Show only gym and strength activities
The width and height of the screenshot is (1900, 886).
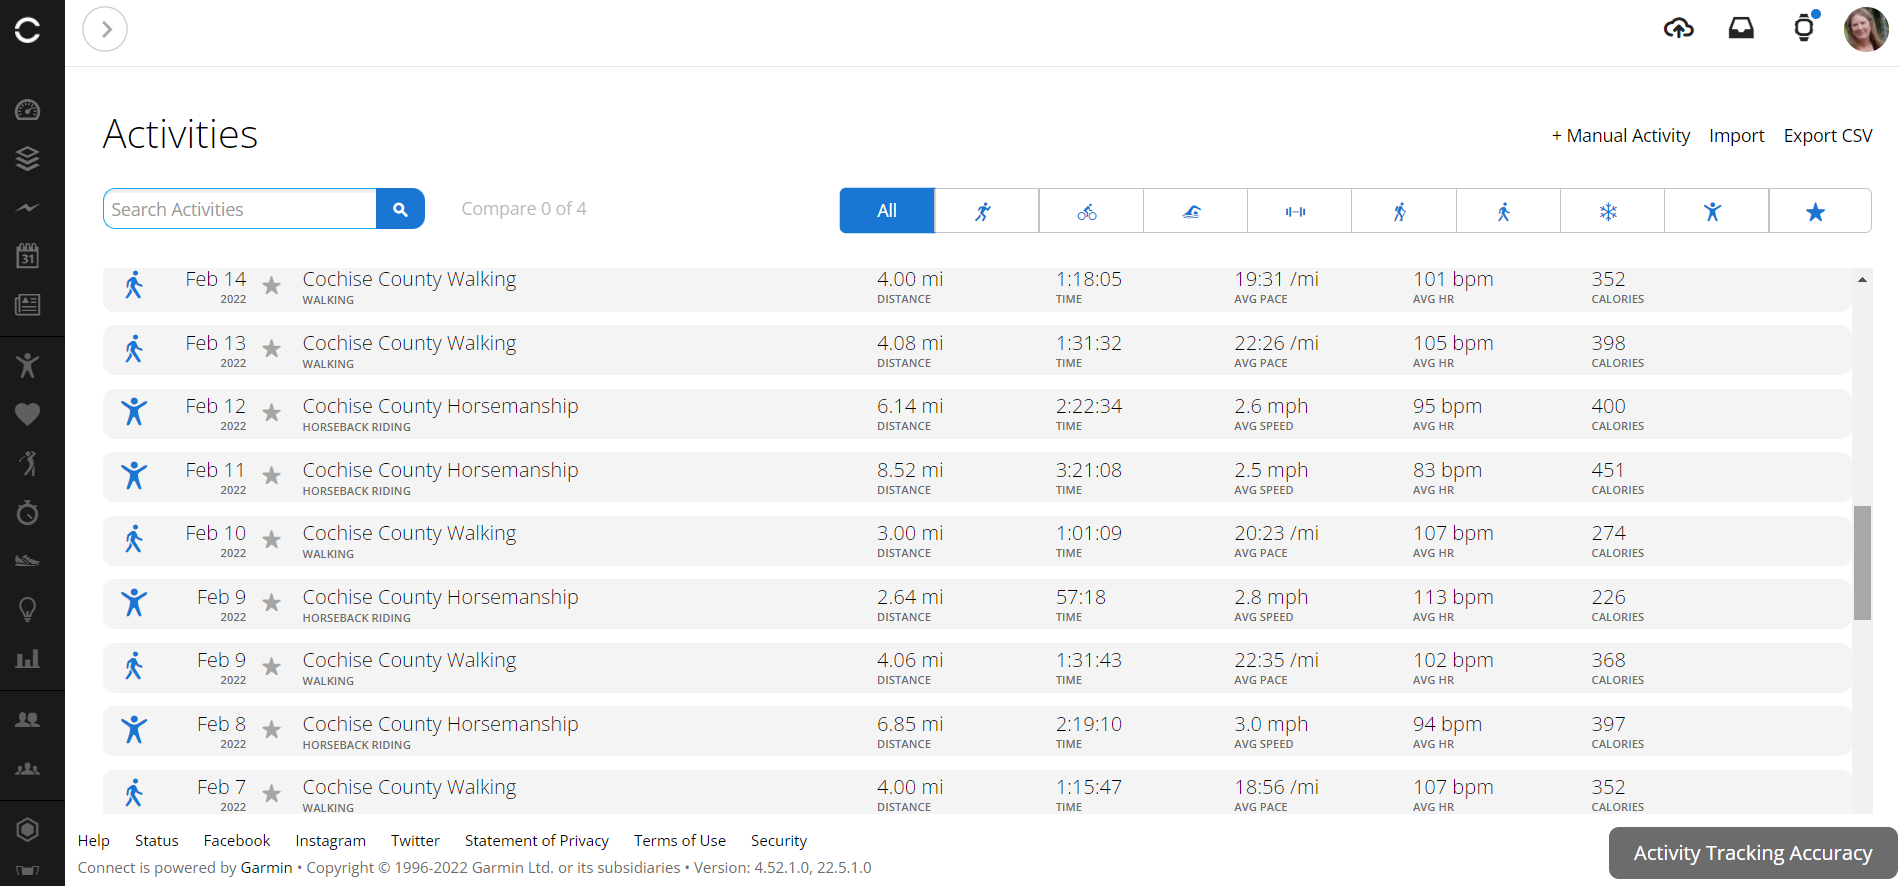(x=1296, y=211)
